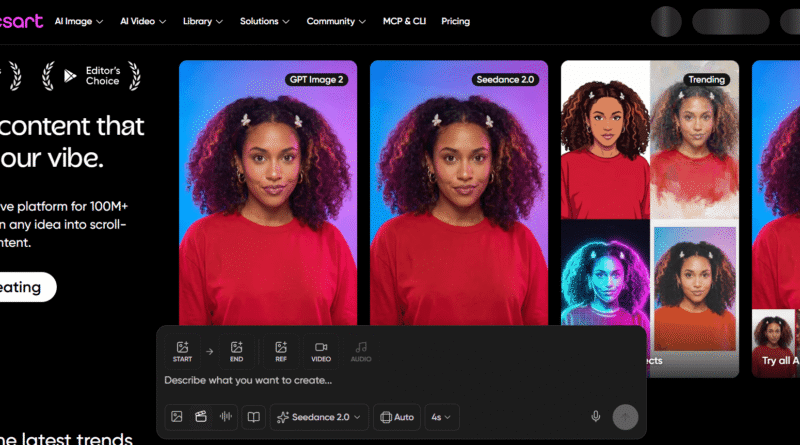800x445 pixels.
Task: Click the prompt description input field
Action: pyautogui.click(x=401, y=381)
